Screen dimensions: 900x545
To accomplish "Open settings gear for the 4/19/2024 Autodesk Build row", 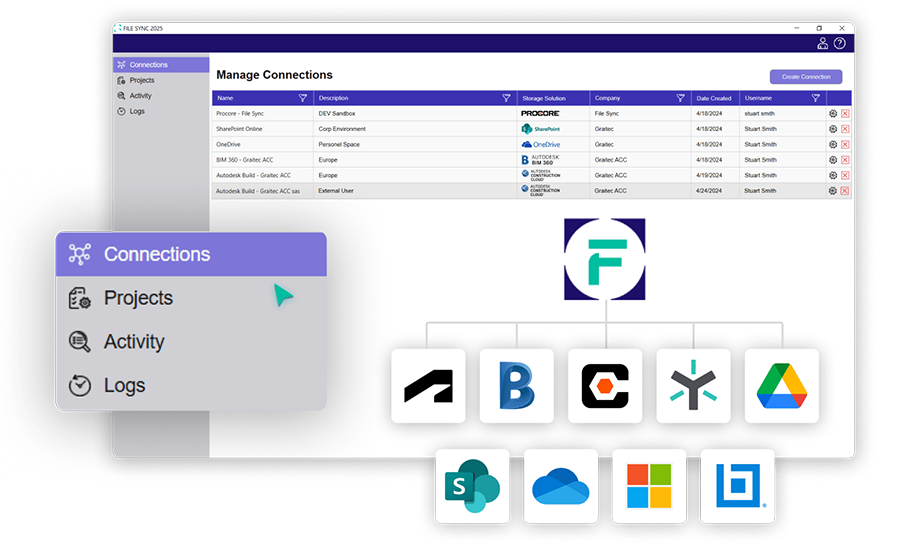I will pos(833,176).
